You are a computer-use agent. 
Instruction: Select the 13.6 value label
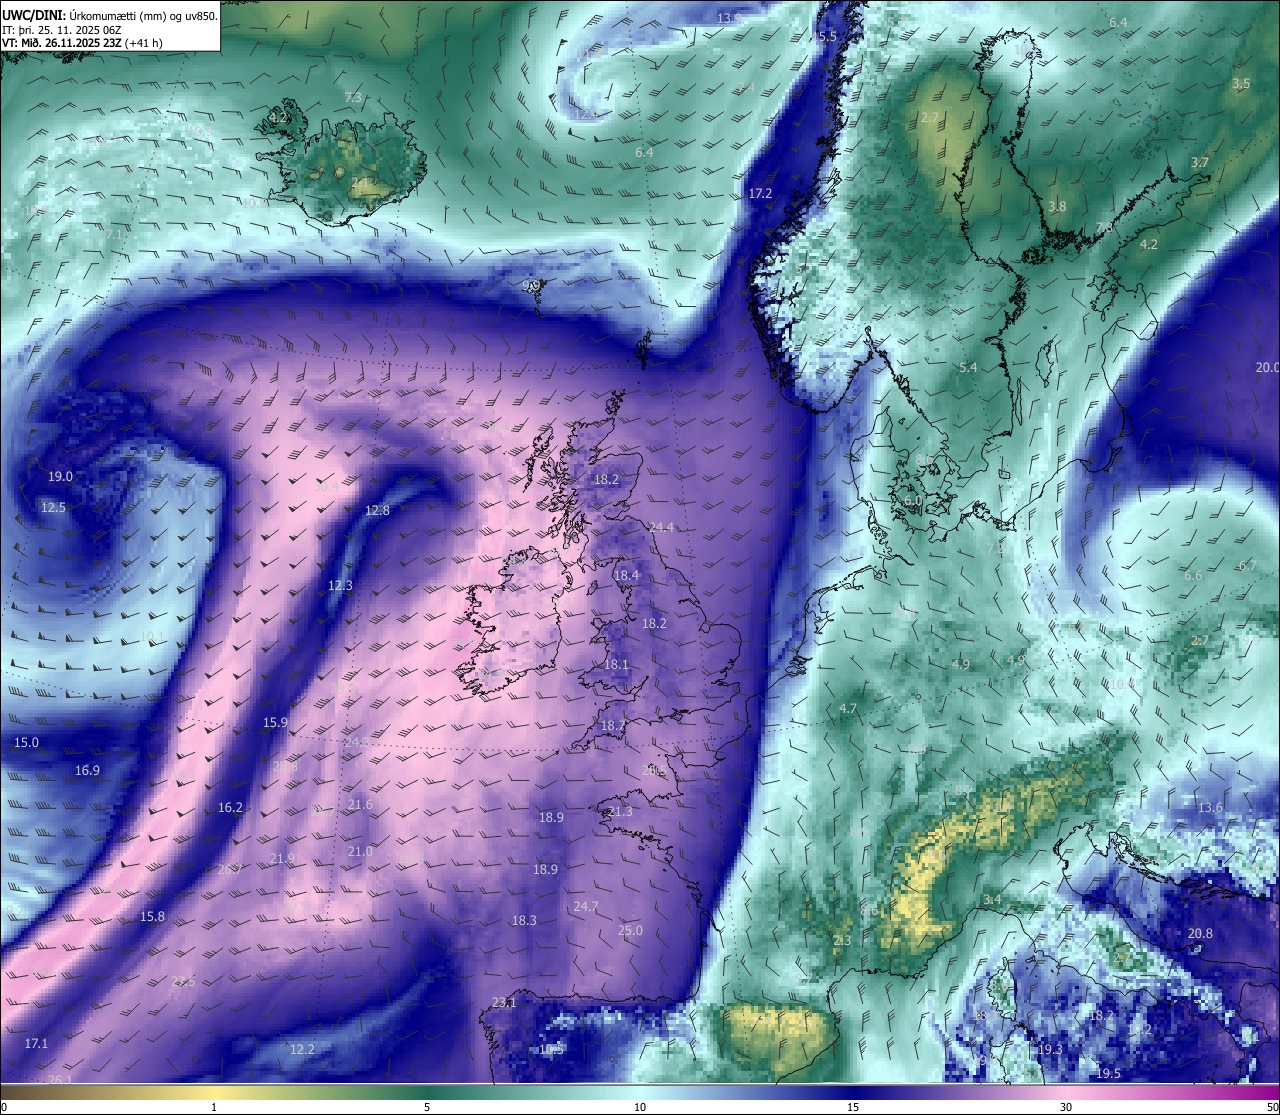click(x=1210, y=808)
